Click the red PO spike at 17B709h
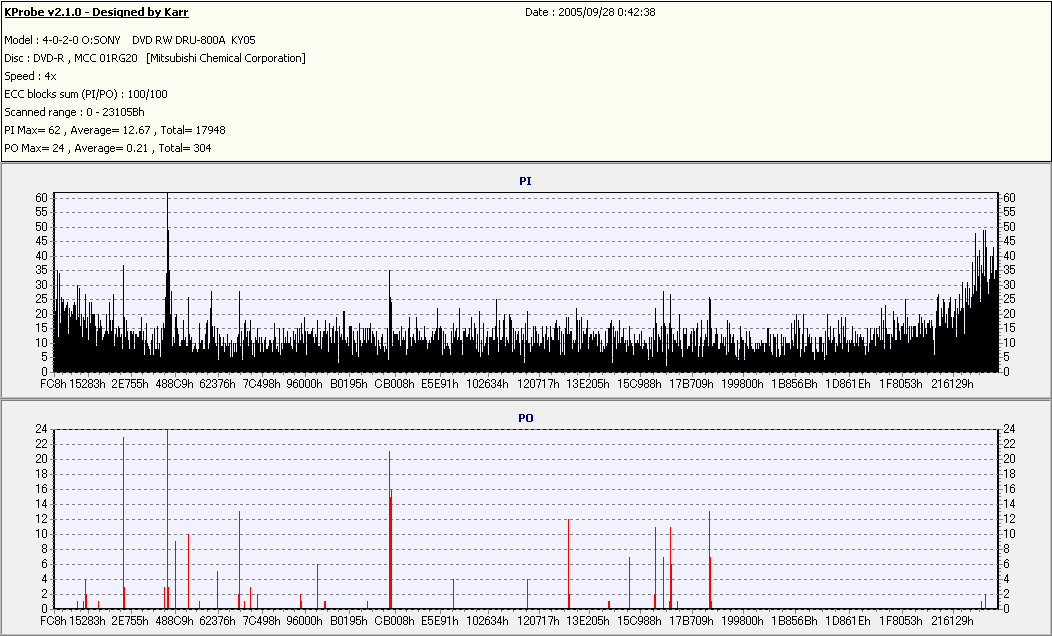The height and width of the screenshot is (636, 1052). point(710,560)
